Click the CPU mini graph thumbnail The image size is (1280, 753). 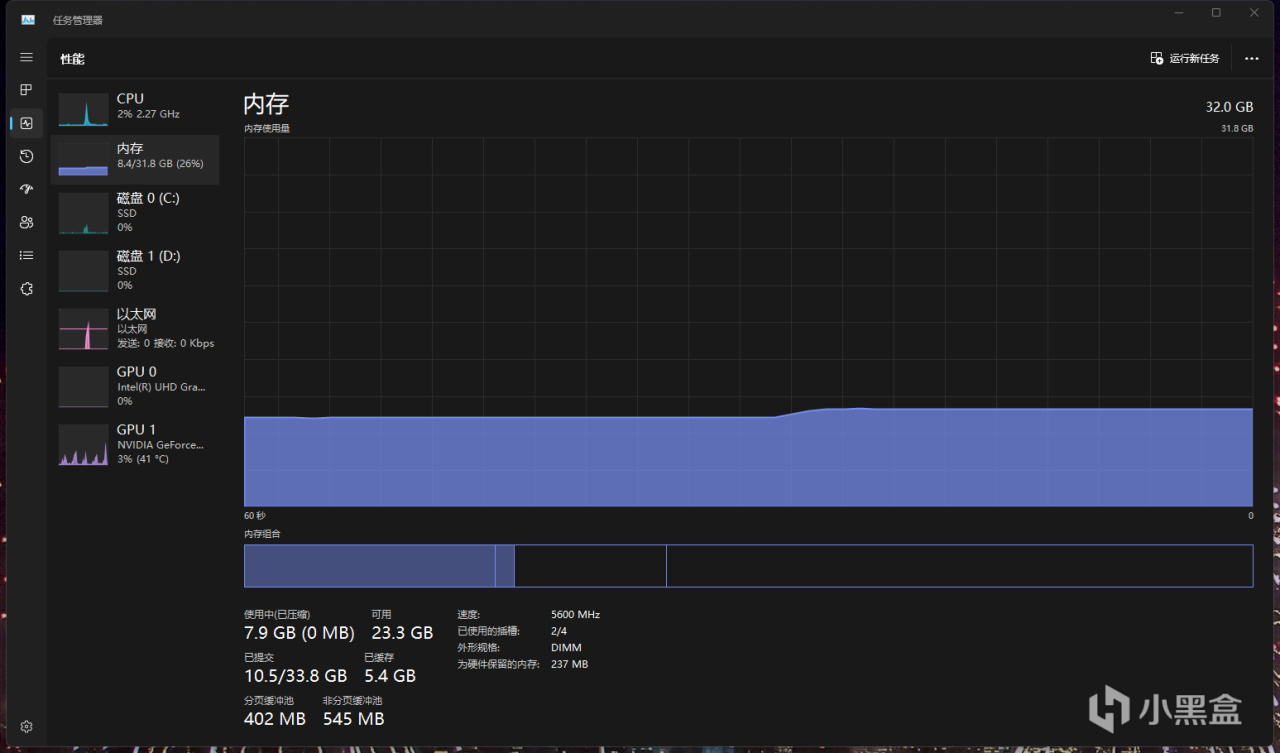[x=83, y=109]
